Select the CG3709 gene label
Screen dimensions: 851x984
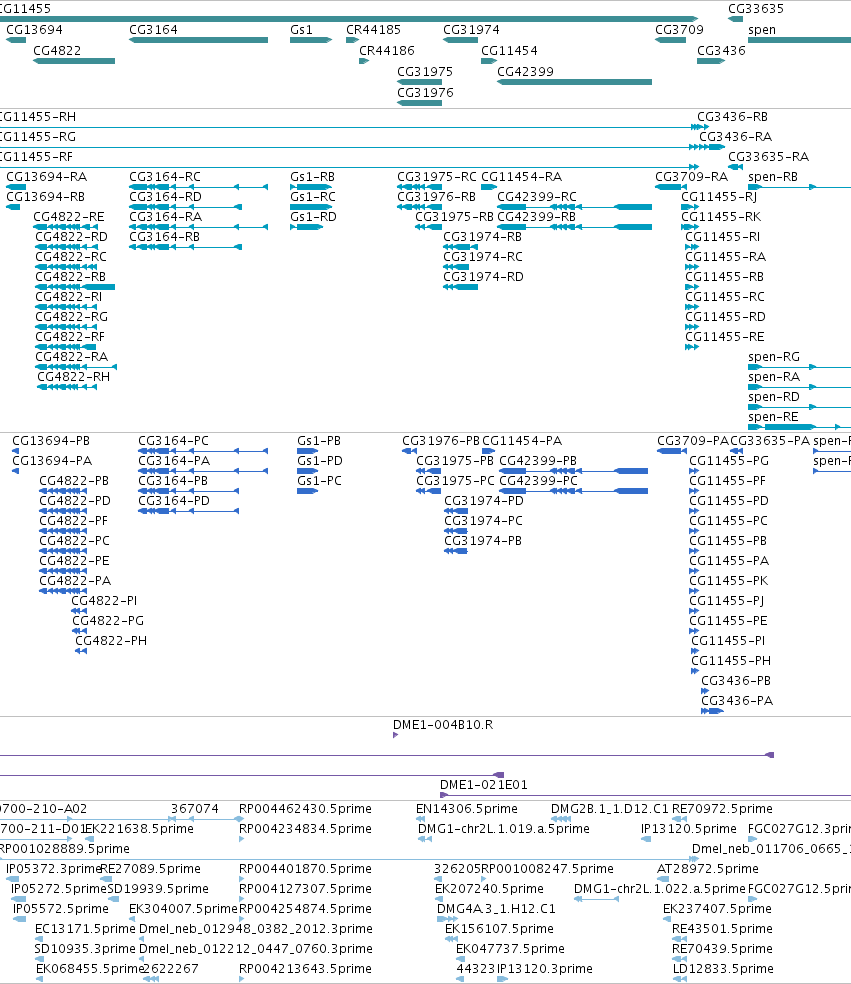pyautogui.click(x=679, y=29)
